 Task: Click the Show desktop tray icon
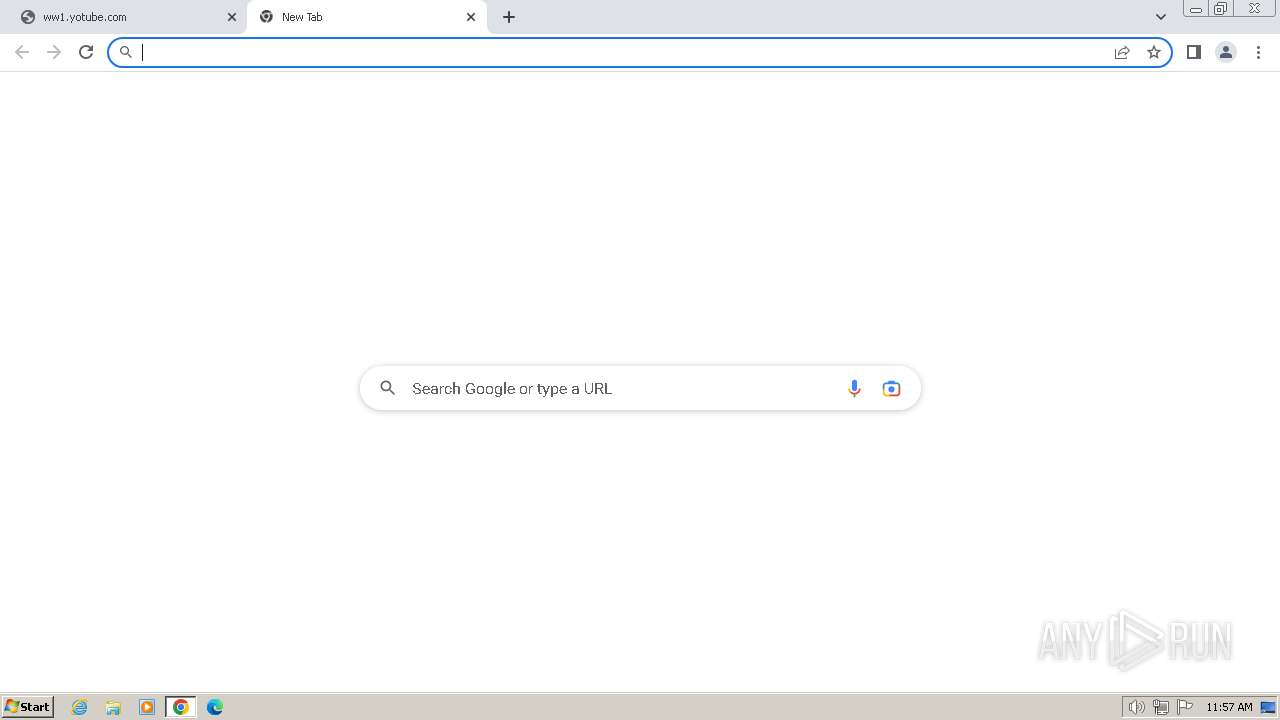[x=1268, y=707]
